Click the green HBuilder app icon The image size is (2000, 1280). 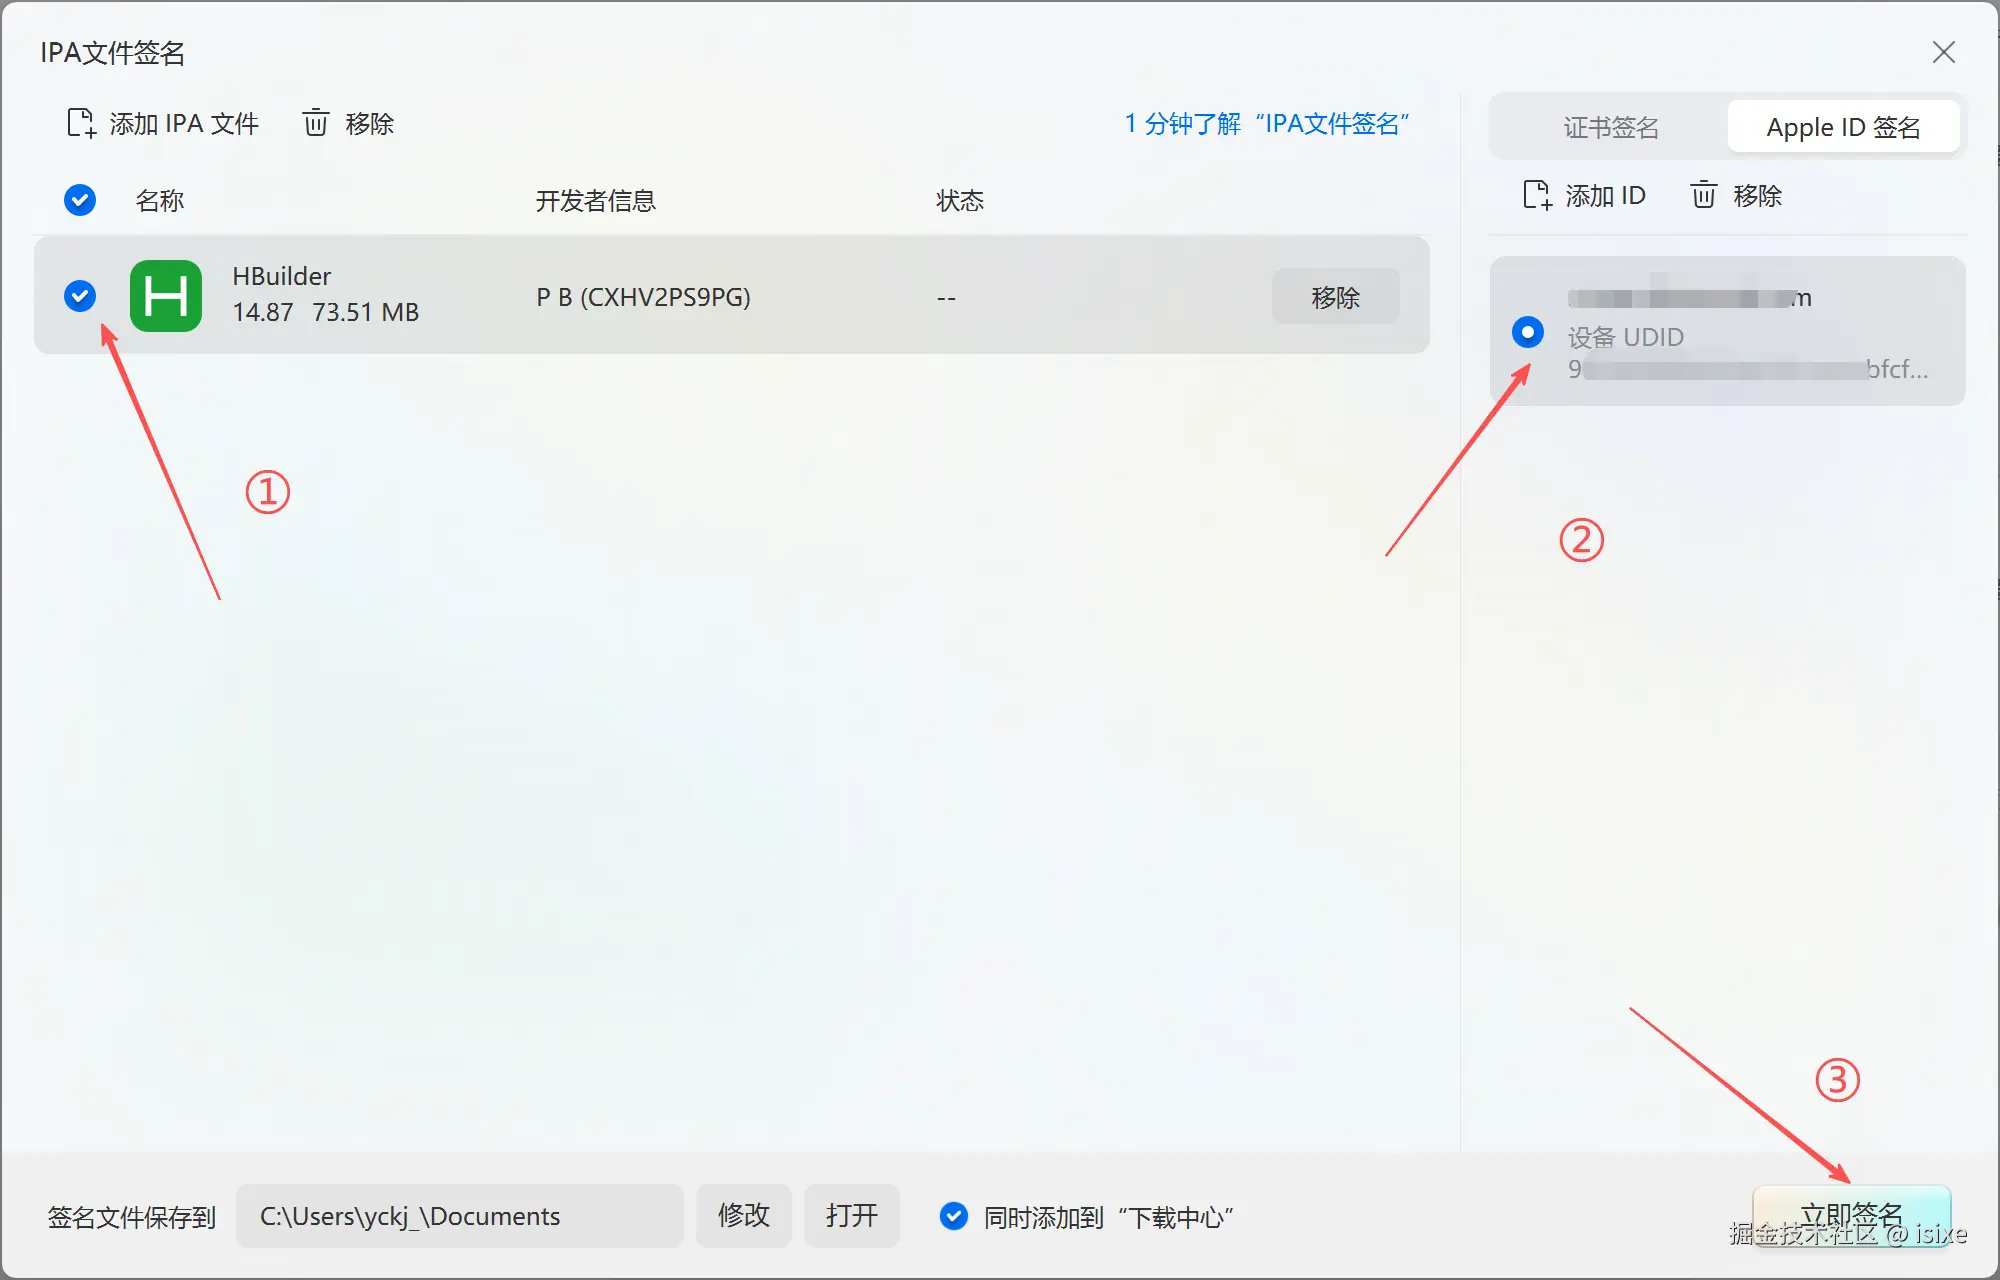point(166,296)
